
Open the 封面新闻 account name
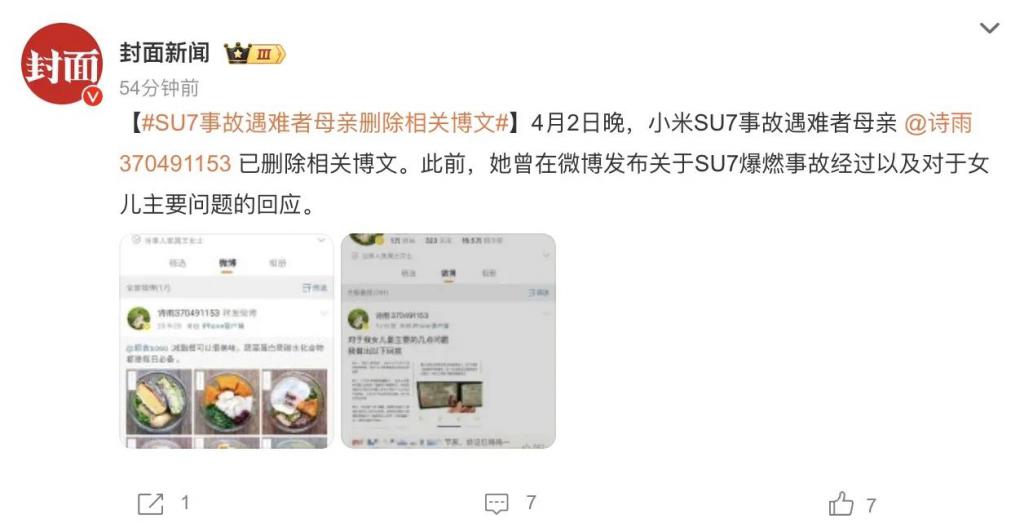pos(165,53)
